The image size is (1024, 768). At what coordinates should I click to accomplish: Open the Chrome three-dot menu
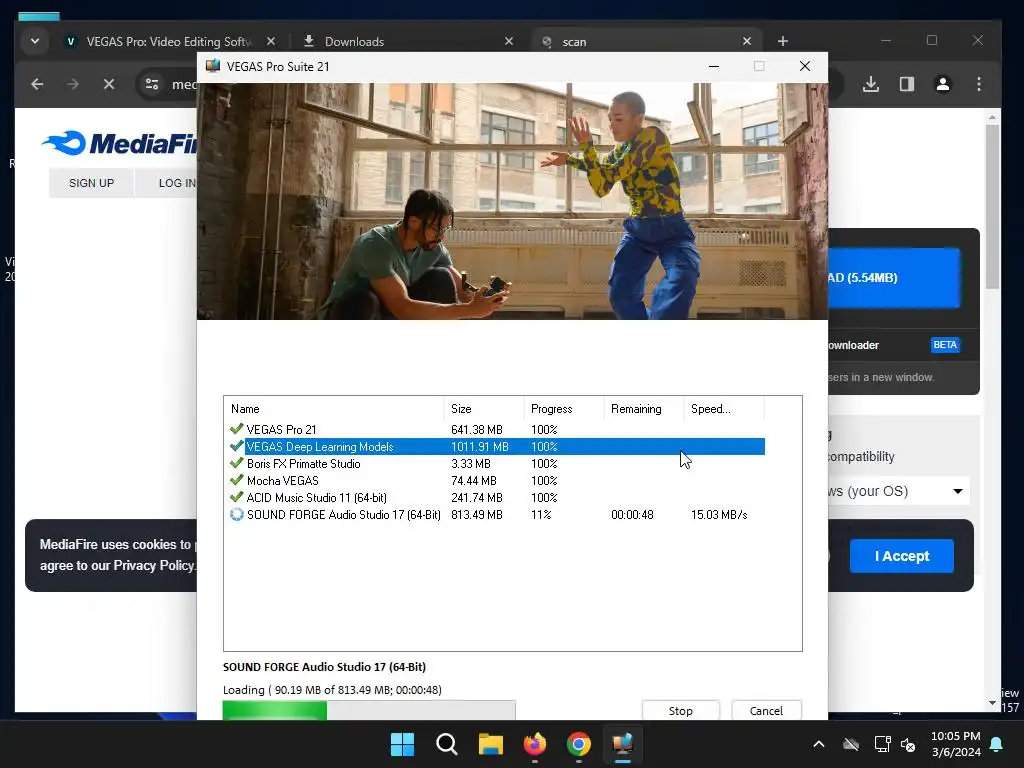tap(978, 84)
